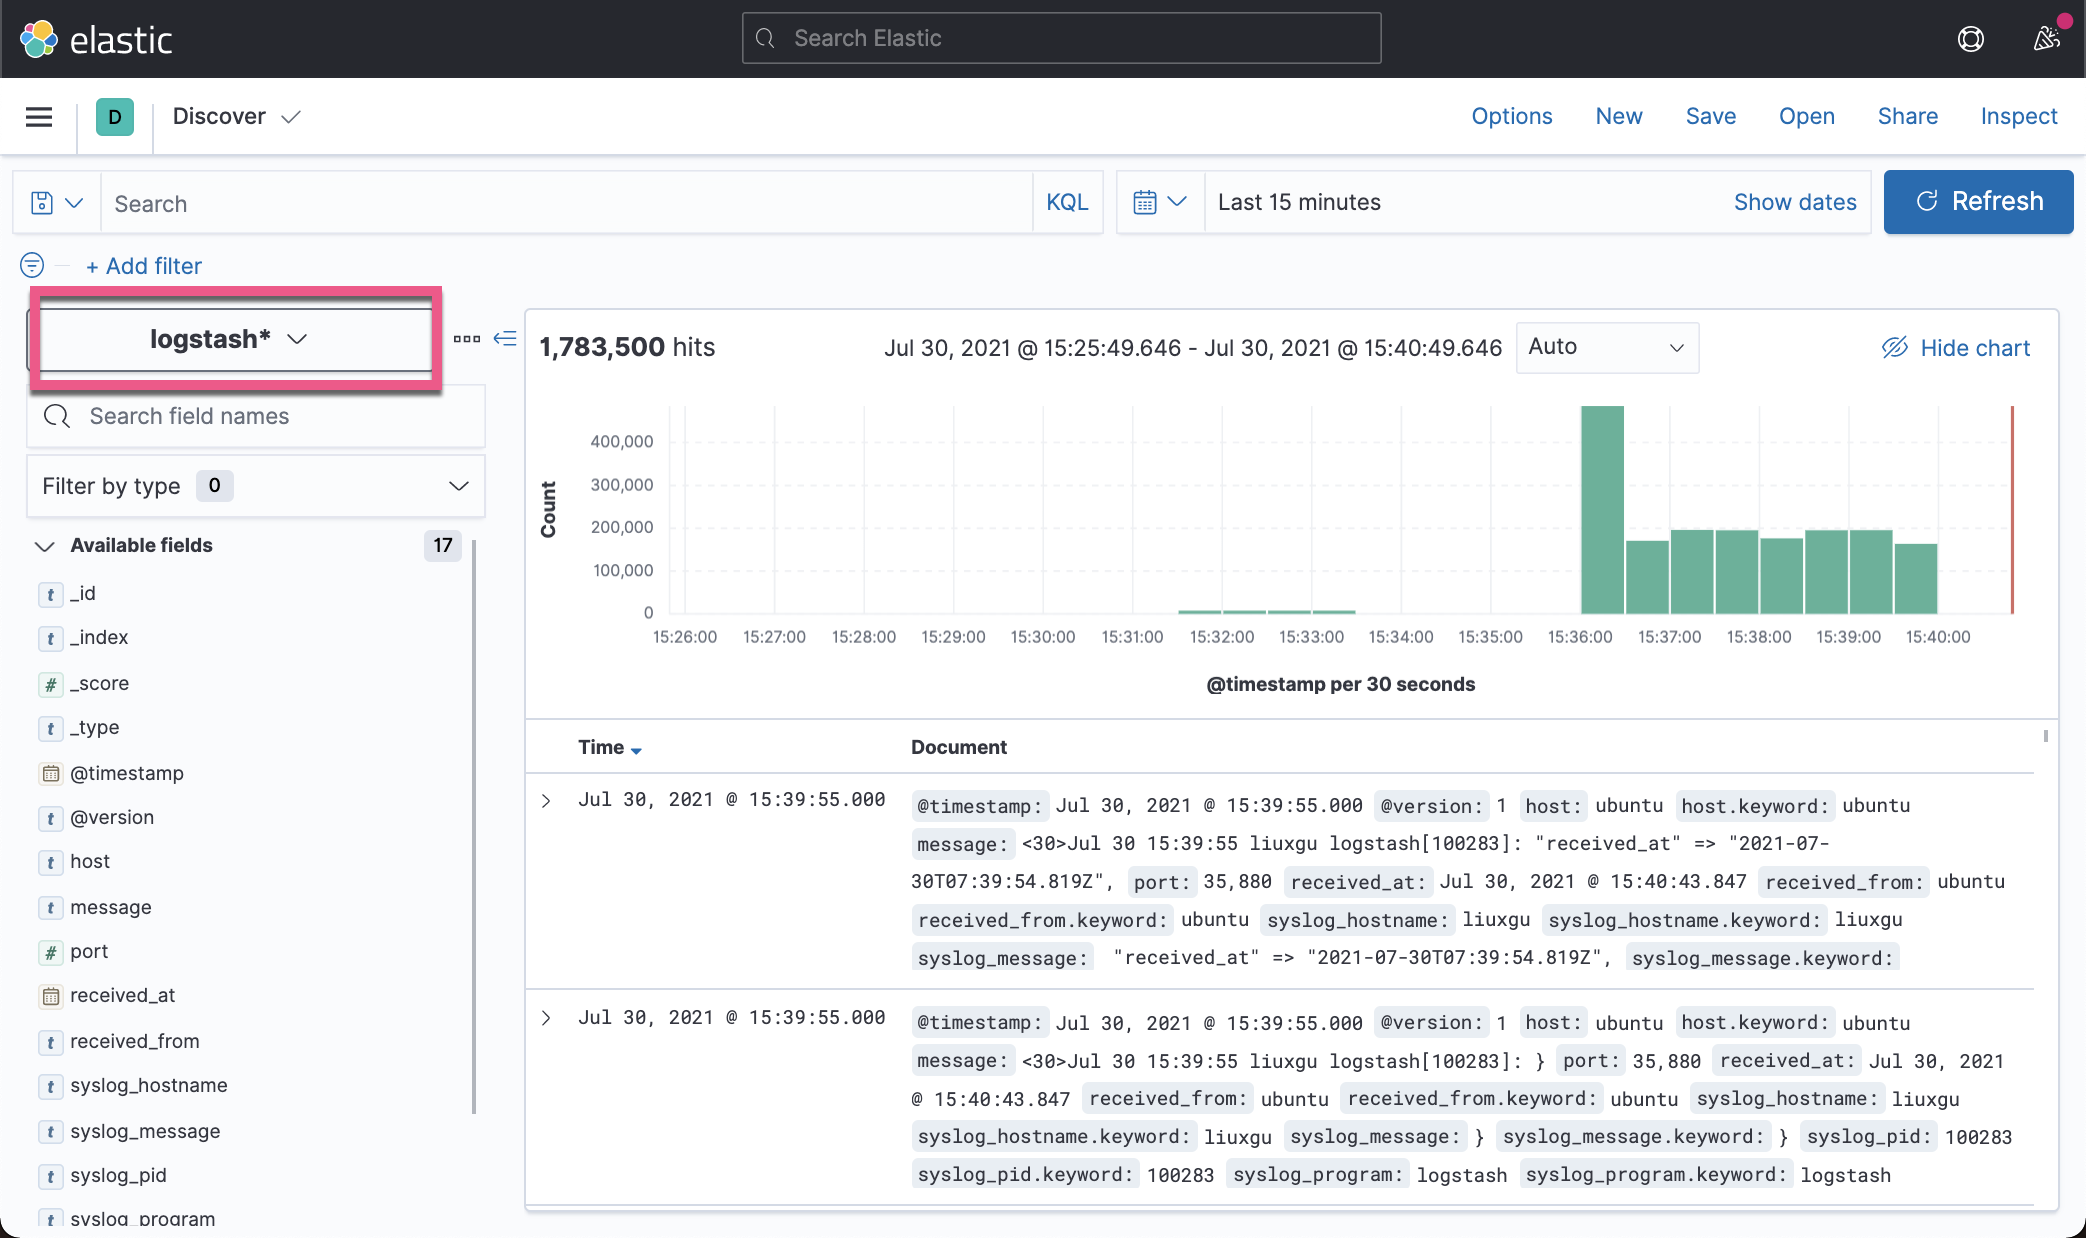Click the Refresh button

(x=1977, y=202)
